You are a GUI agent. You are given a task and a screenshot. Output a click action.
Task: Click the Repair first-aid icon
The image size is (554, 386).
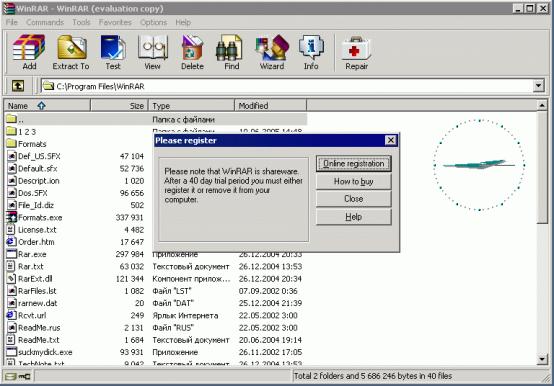pos(356,52)
